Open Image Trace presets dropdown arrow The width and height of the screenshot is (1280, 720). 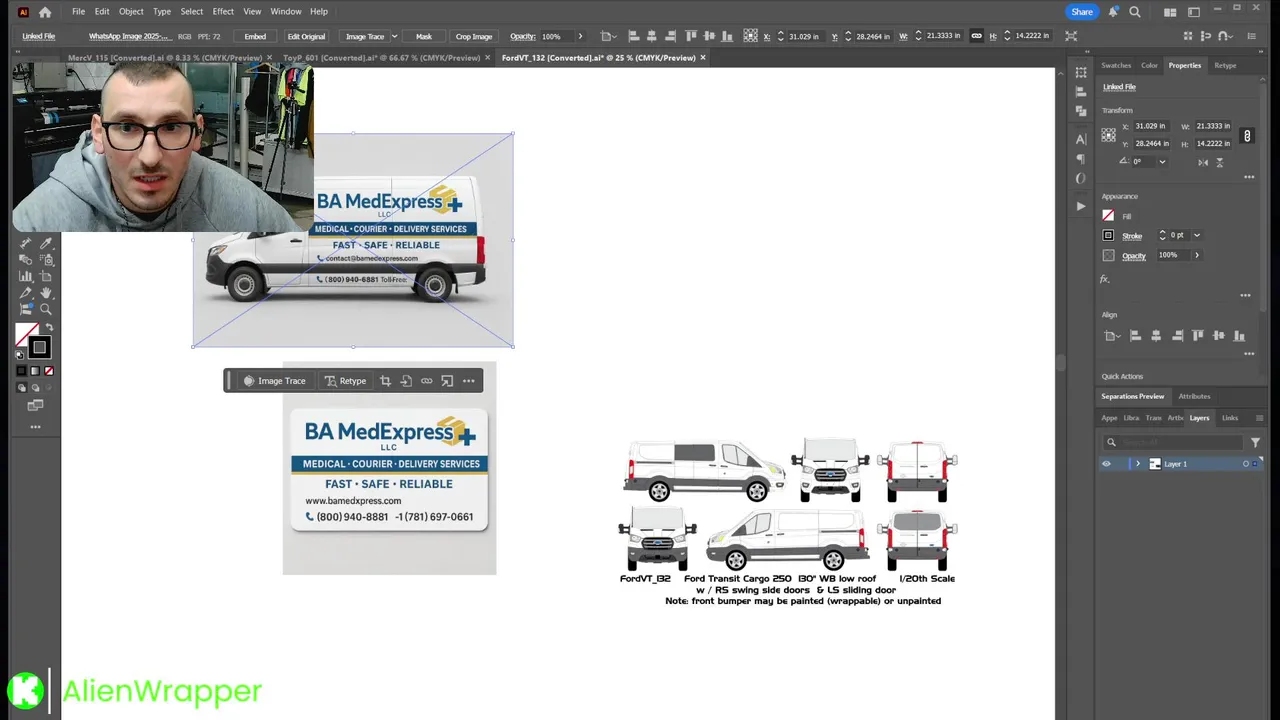click(x=394, y=36)
